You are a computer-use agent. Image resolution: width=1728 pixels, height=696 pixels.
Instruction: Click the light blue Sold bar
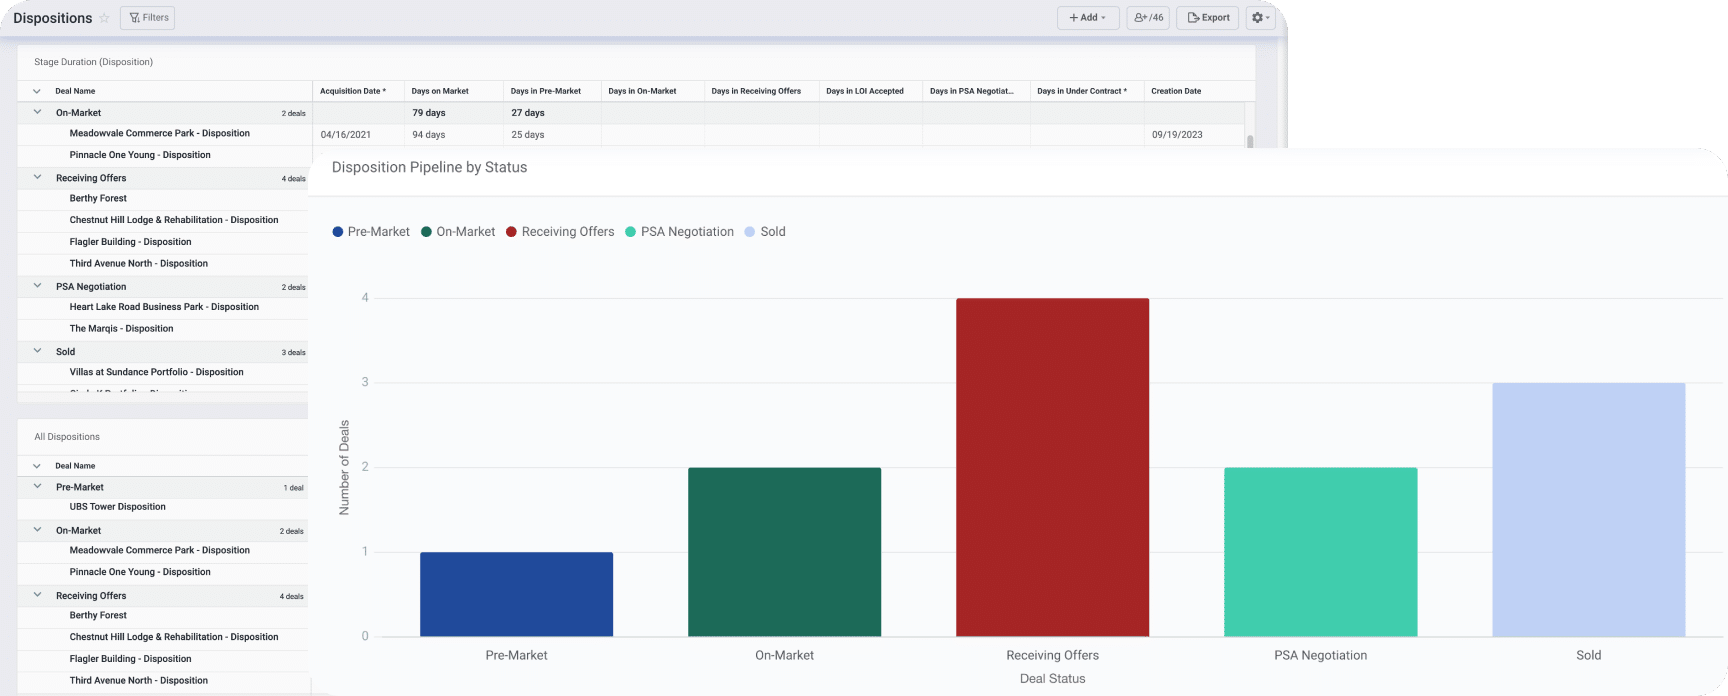click(1588, 510)
